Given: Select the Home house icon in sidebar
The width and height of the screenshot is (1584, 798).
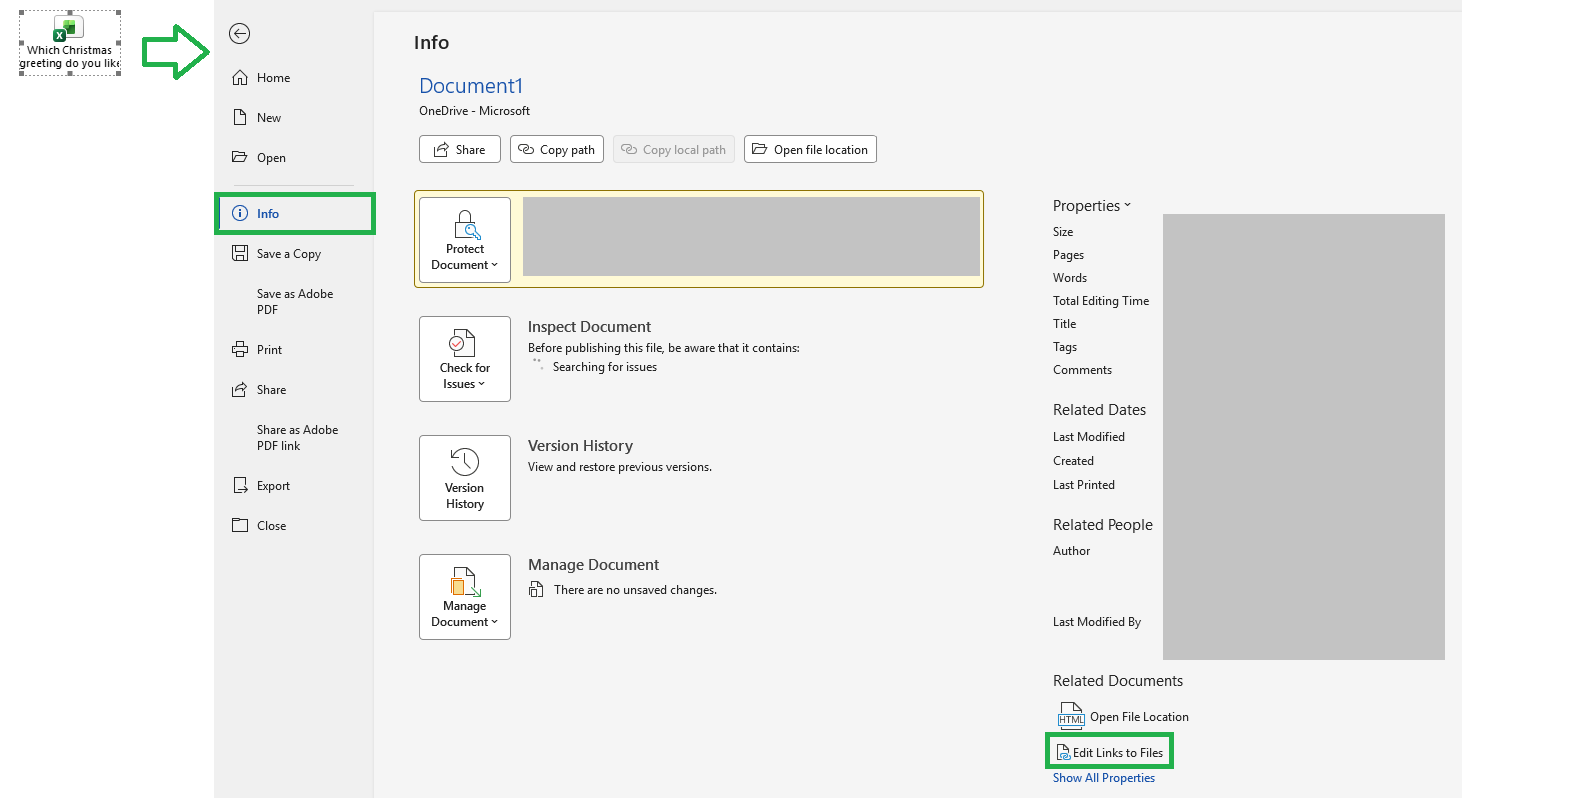Looking at the screenshot, I should pos(240,78).
